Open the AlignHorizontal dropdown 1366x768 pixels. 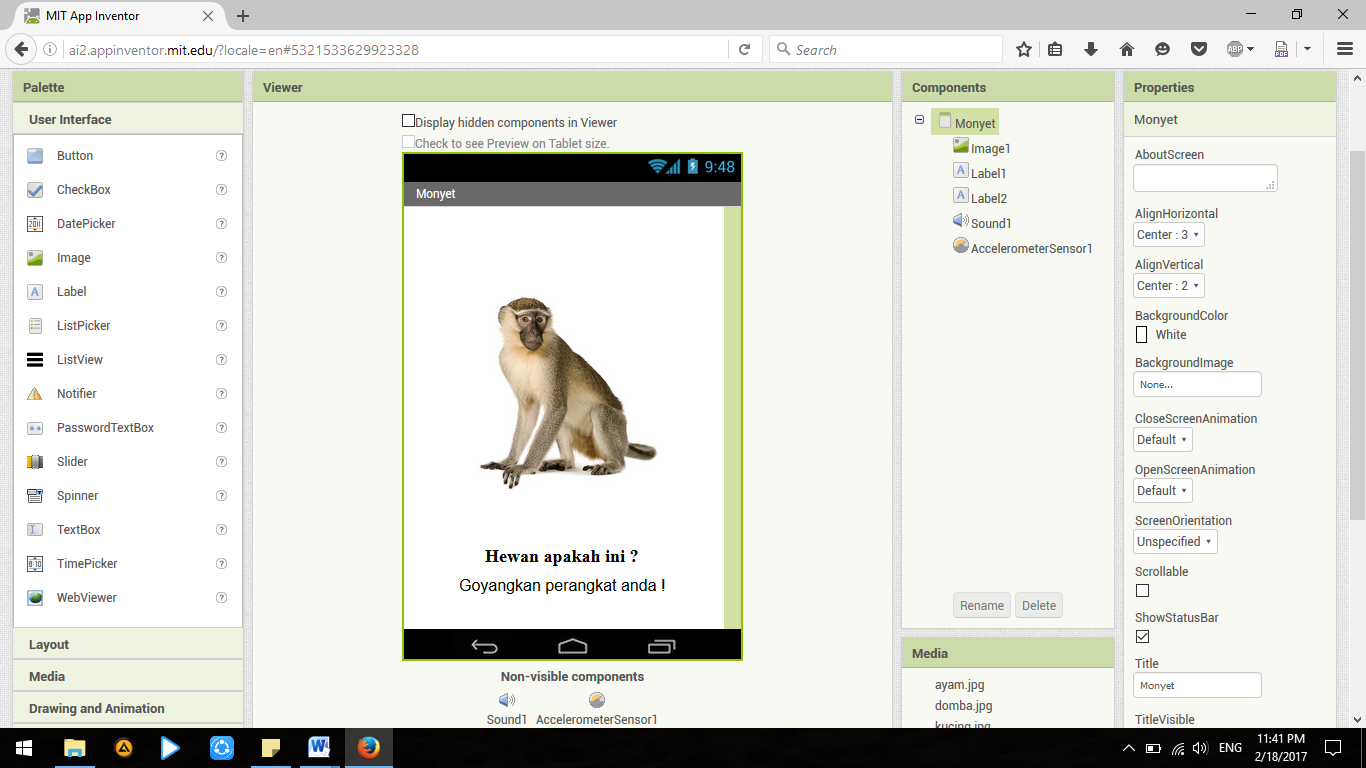[x=1169, y=235]
